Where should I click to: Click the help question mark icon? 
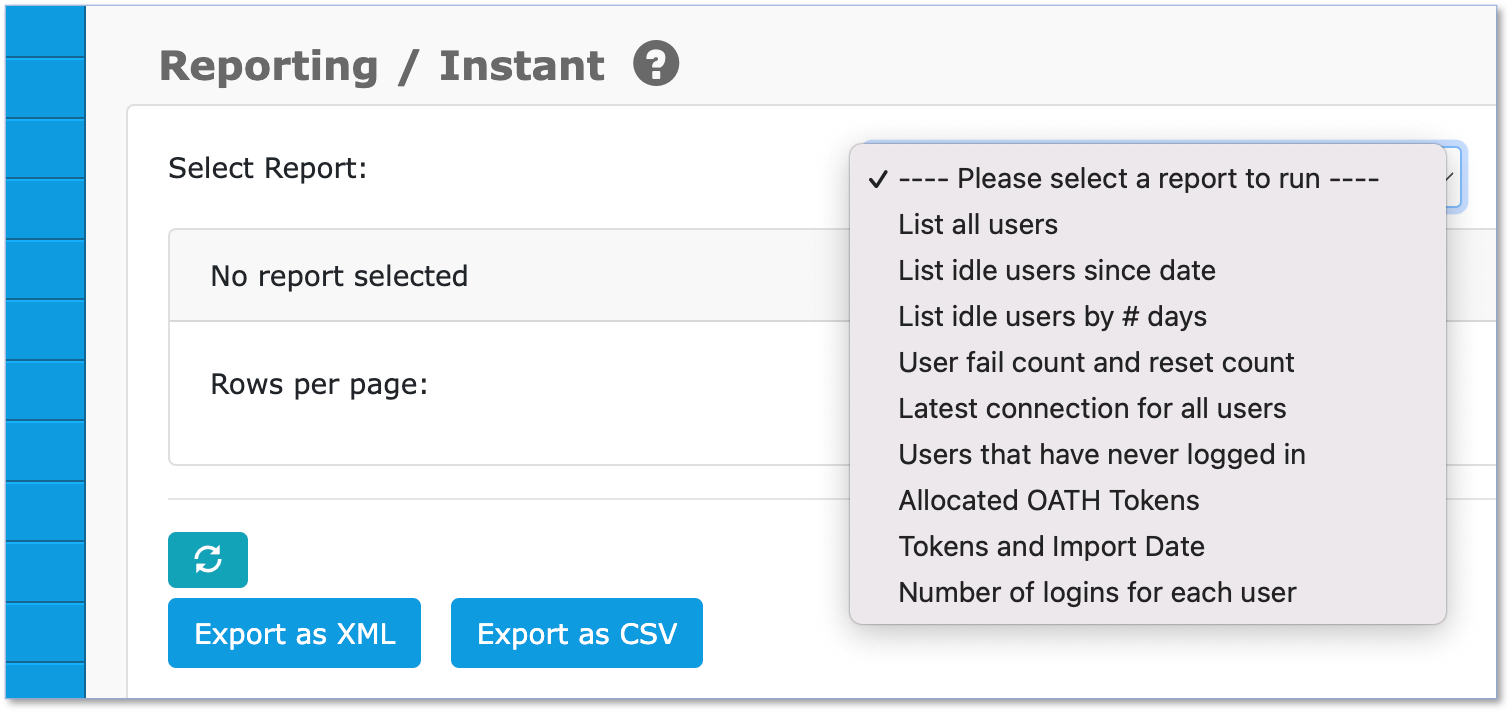point(656,65)
